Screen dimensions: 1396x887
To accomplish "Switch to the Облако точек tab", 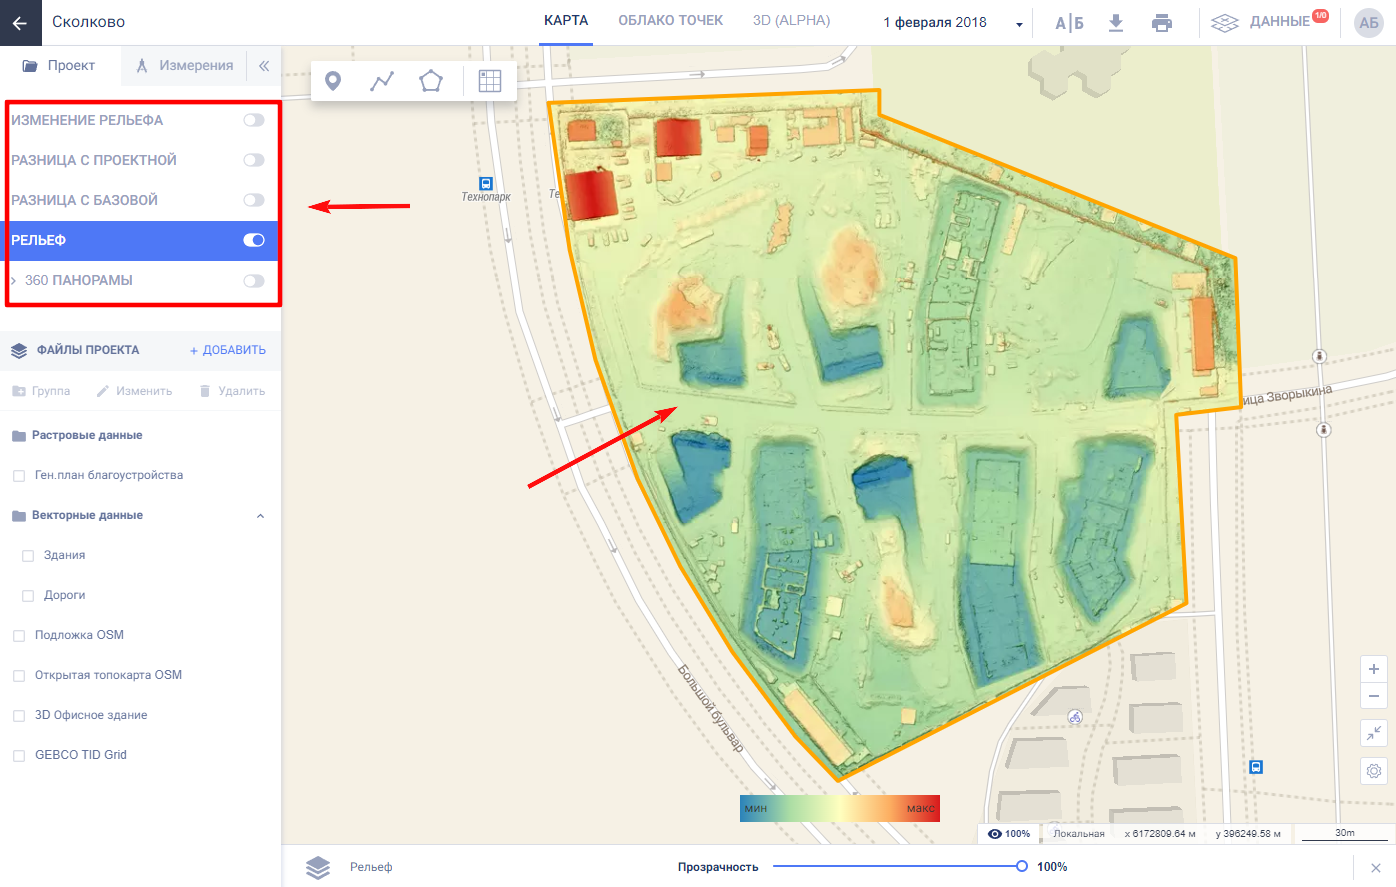I will pos(670,21).
